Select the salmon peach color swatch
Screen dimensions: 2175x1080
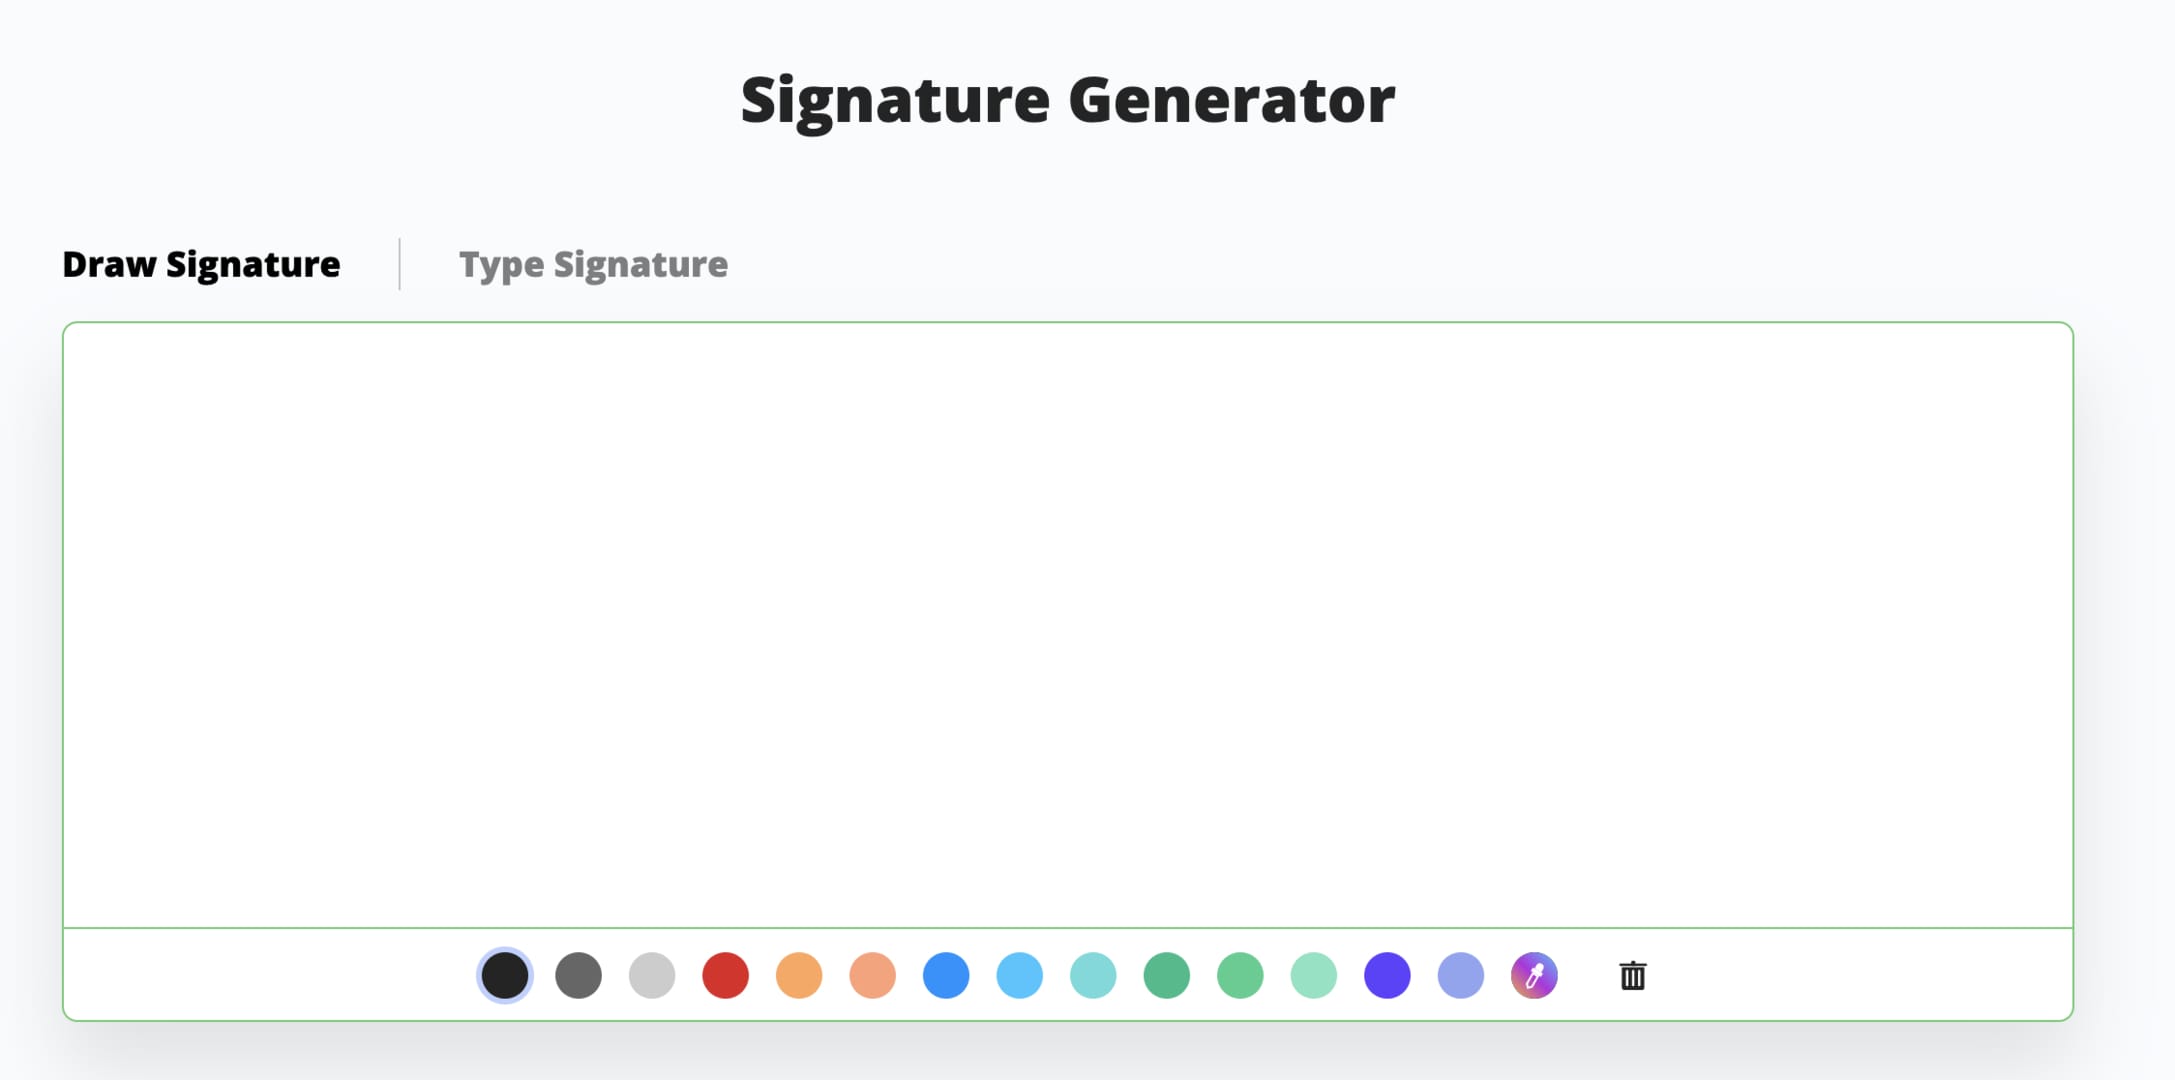872,975
